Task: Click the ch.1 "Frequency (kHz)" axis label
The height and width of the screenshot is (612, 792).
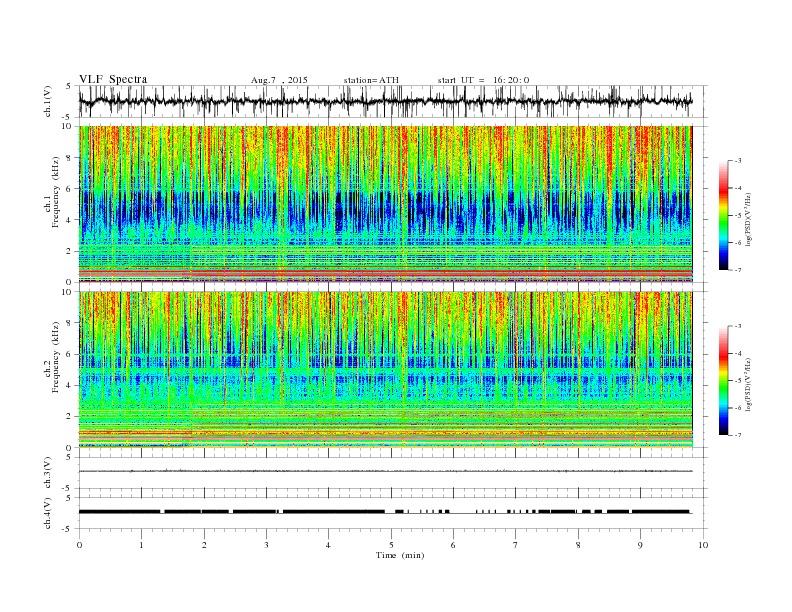Action: (55, 192)
